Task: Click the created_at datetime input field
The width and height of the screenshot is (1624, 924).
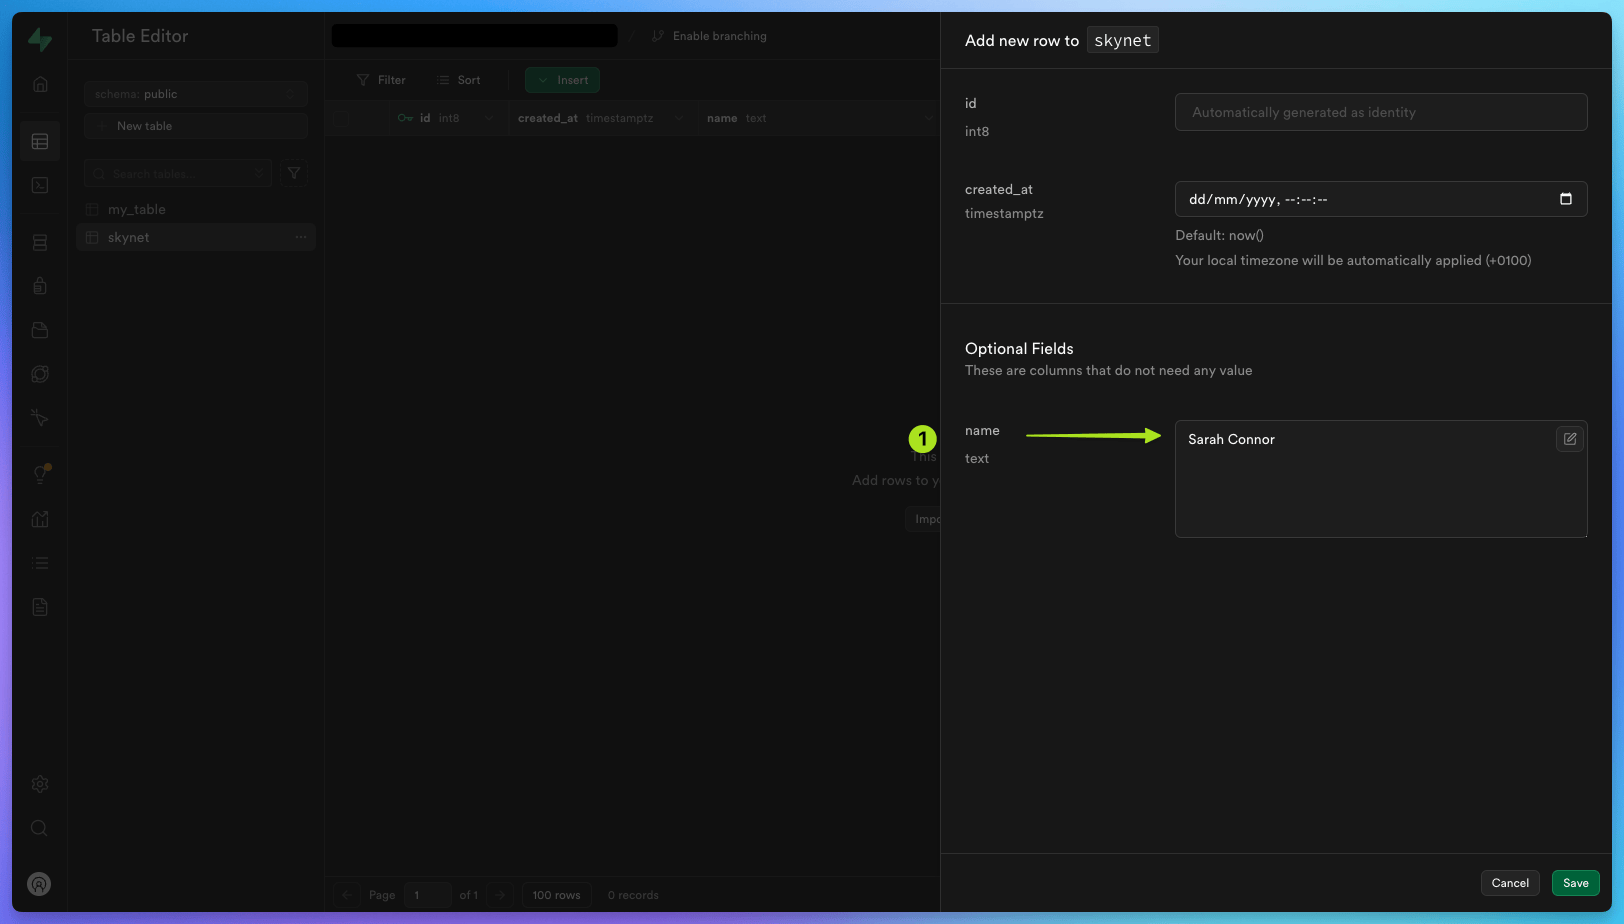Action: (1381, 199)
